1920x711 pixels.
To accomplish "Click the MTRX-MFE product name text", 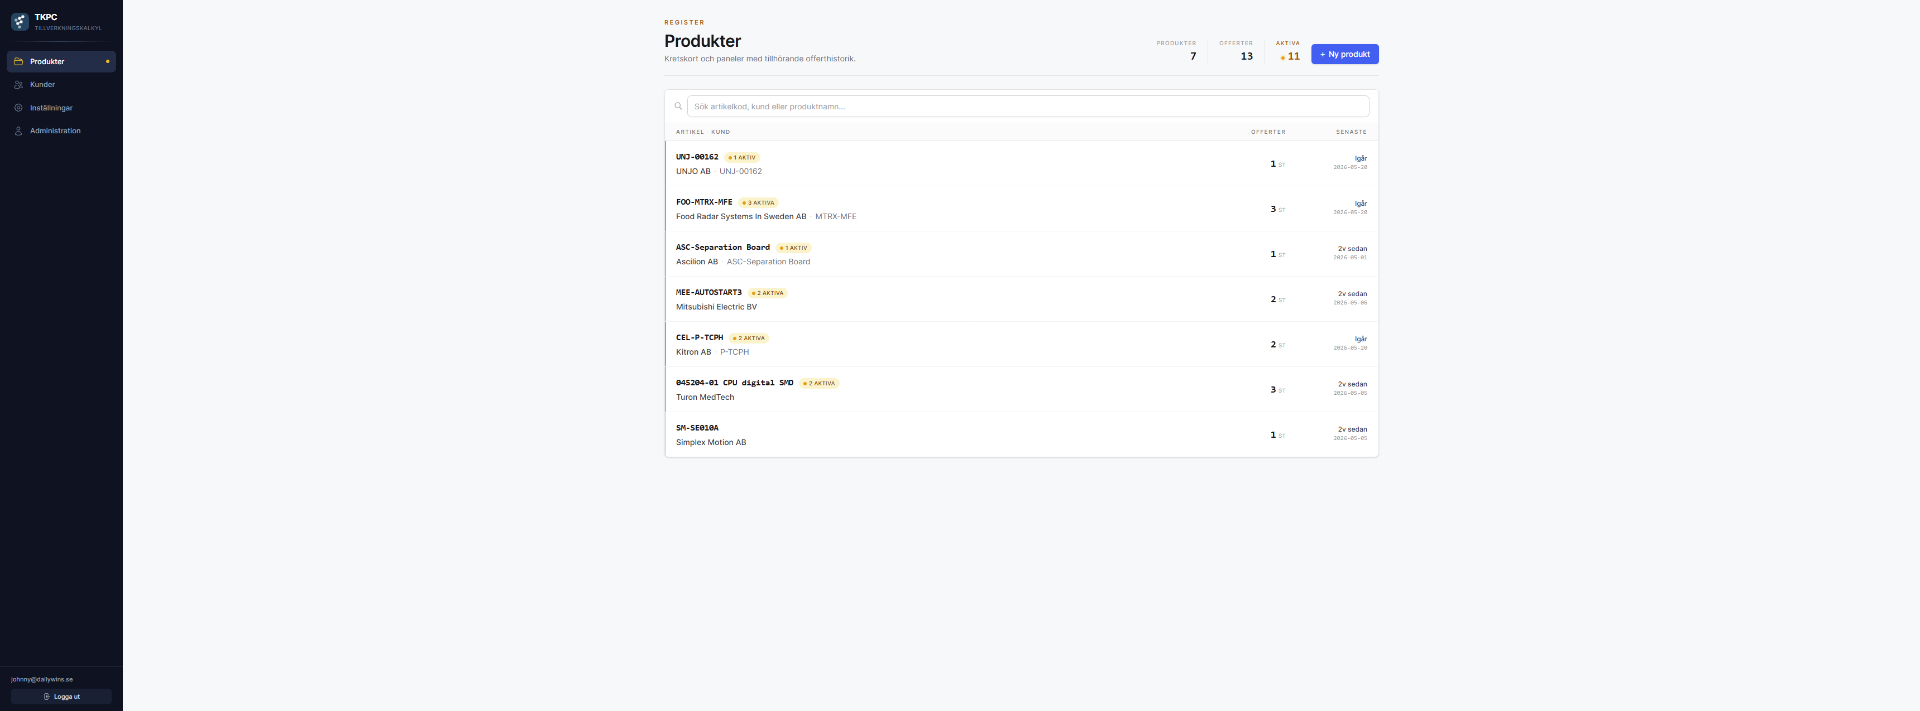I will [836, 217].
